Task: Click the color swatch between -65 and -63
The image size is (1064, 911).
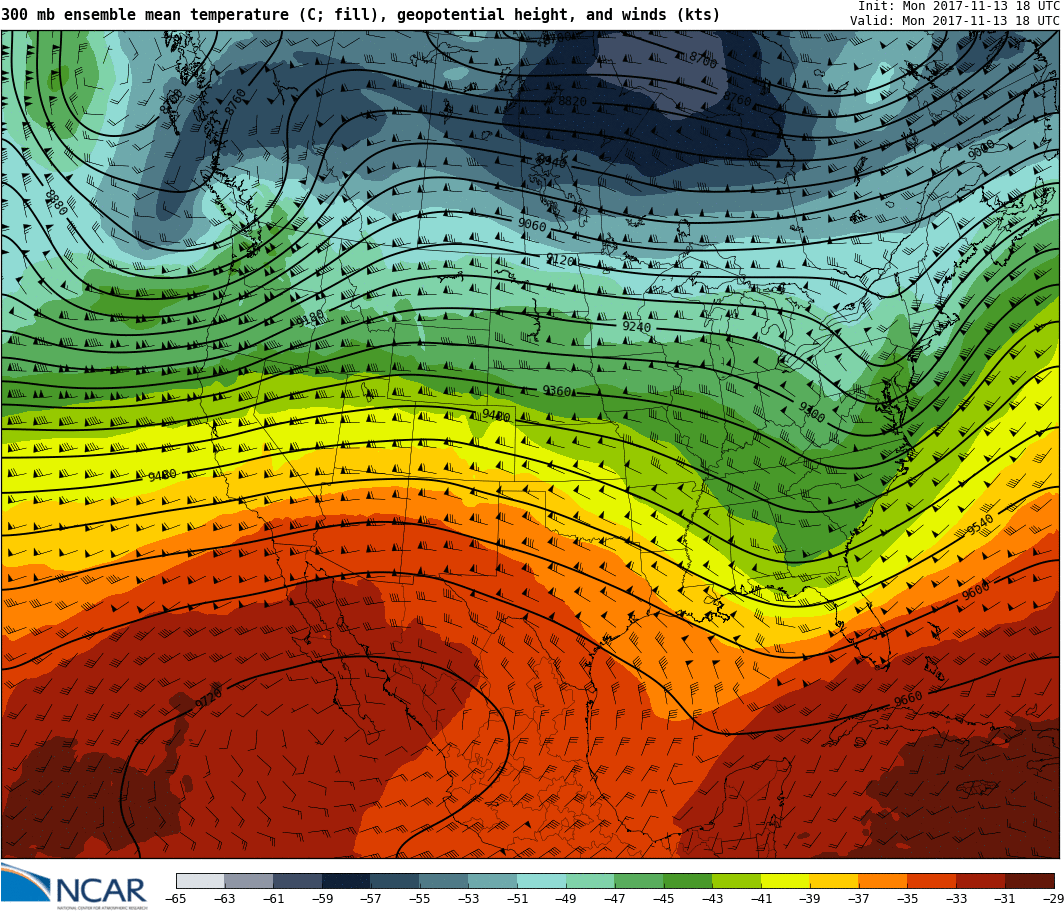Action: tap(200, 880)
